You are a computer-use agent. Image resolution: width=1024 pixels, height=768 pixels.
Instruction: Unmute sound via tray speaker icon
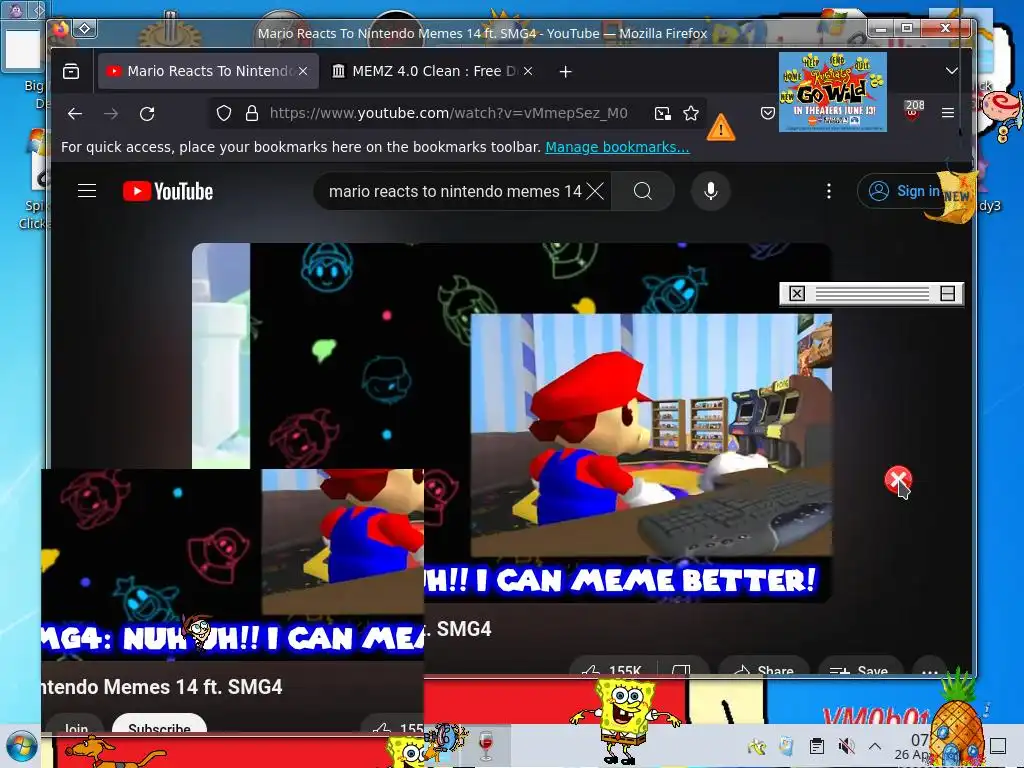(846, 746)
